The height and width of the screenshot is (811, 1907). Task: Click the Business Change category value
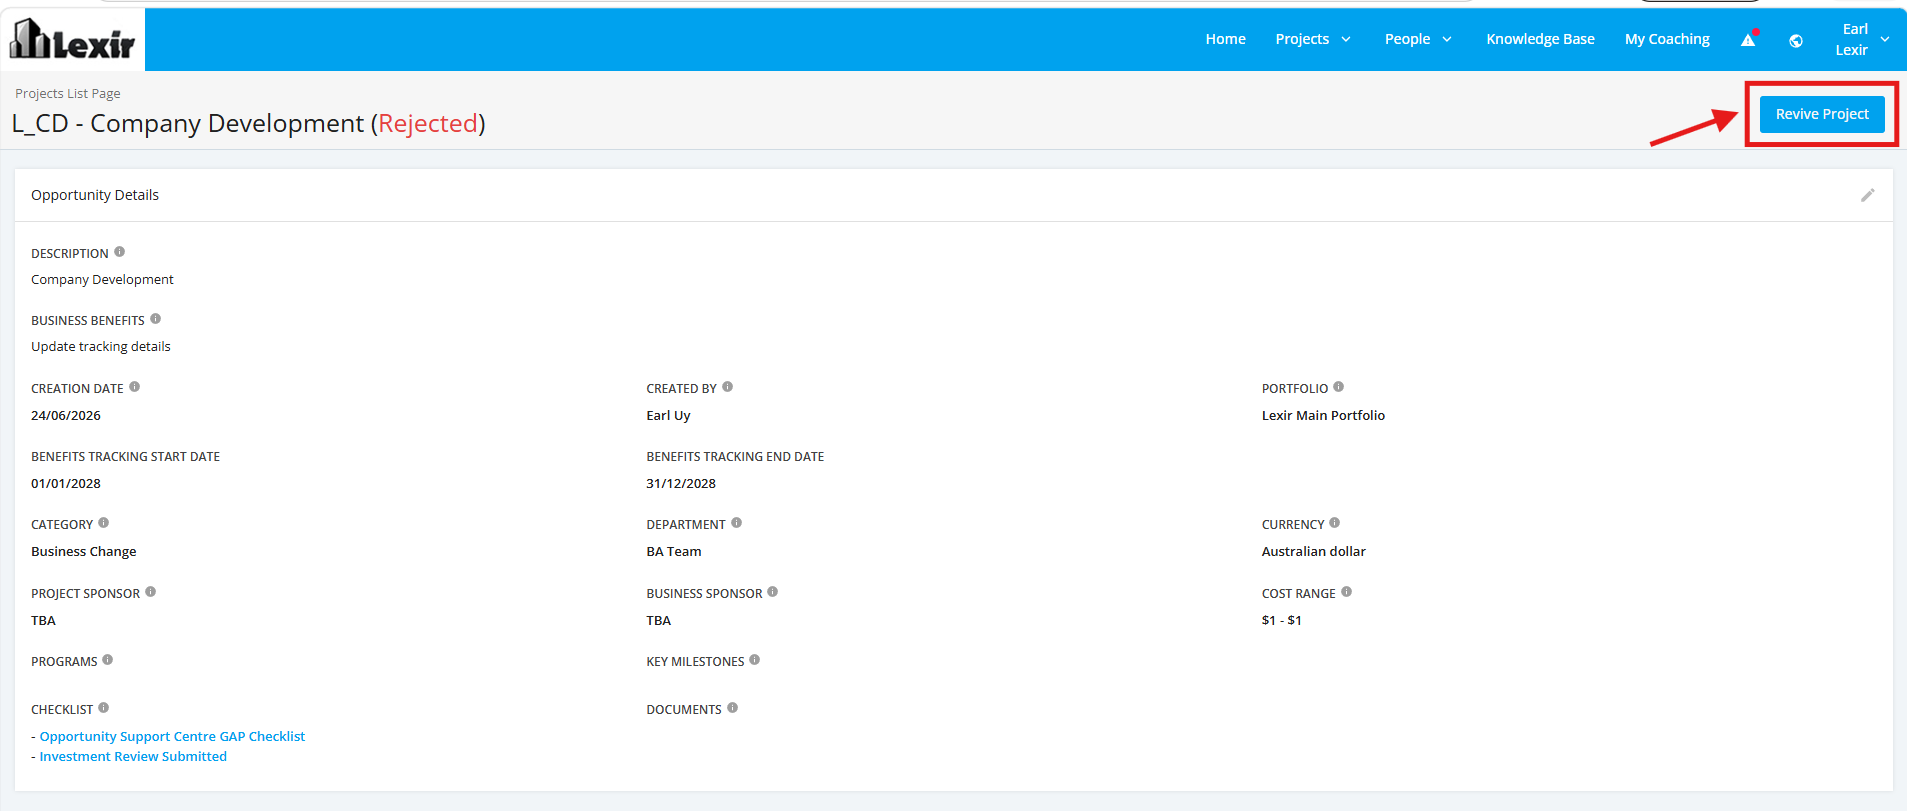[x=84, y=551]
